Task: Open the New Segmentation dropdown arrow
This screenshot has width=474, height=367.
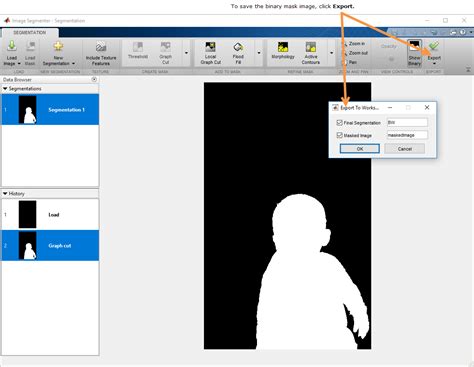Action: coord(73,63)
